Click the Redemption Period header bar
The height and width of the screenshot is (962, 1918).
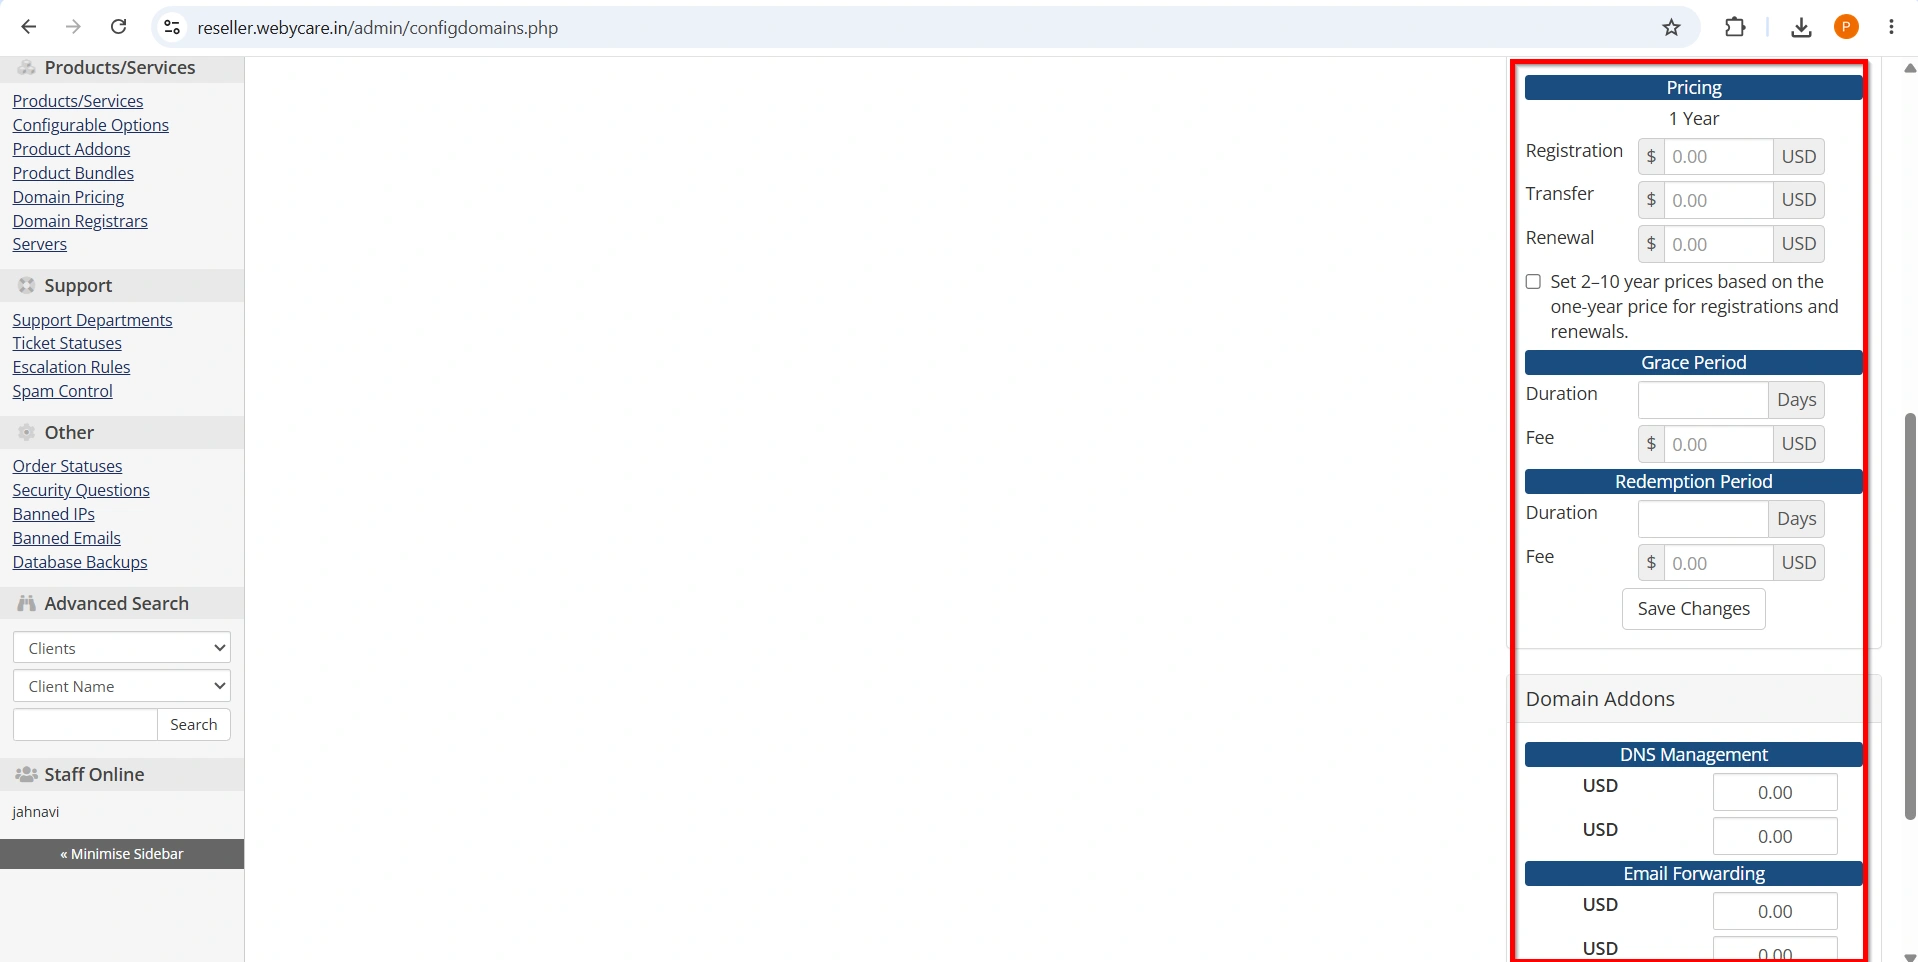[1693, 482]
